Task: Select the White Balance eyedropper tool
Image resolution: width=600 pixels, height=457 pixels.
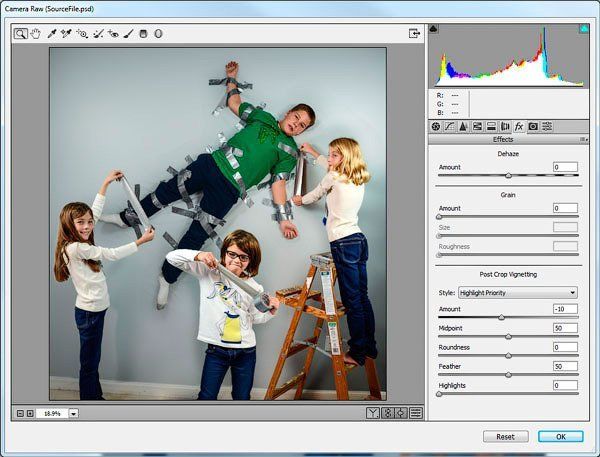Action: coord(52,34)
